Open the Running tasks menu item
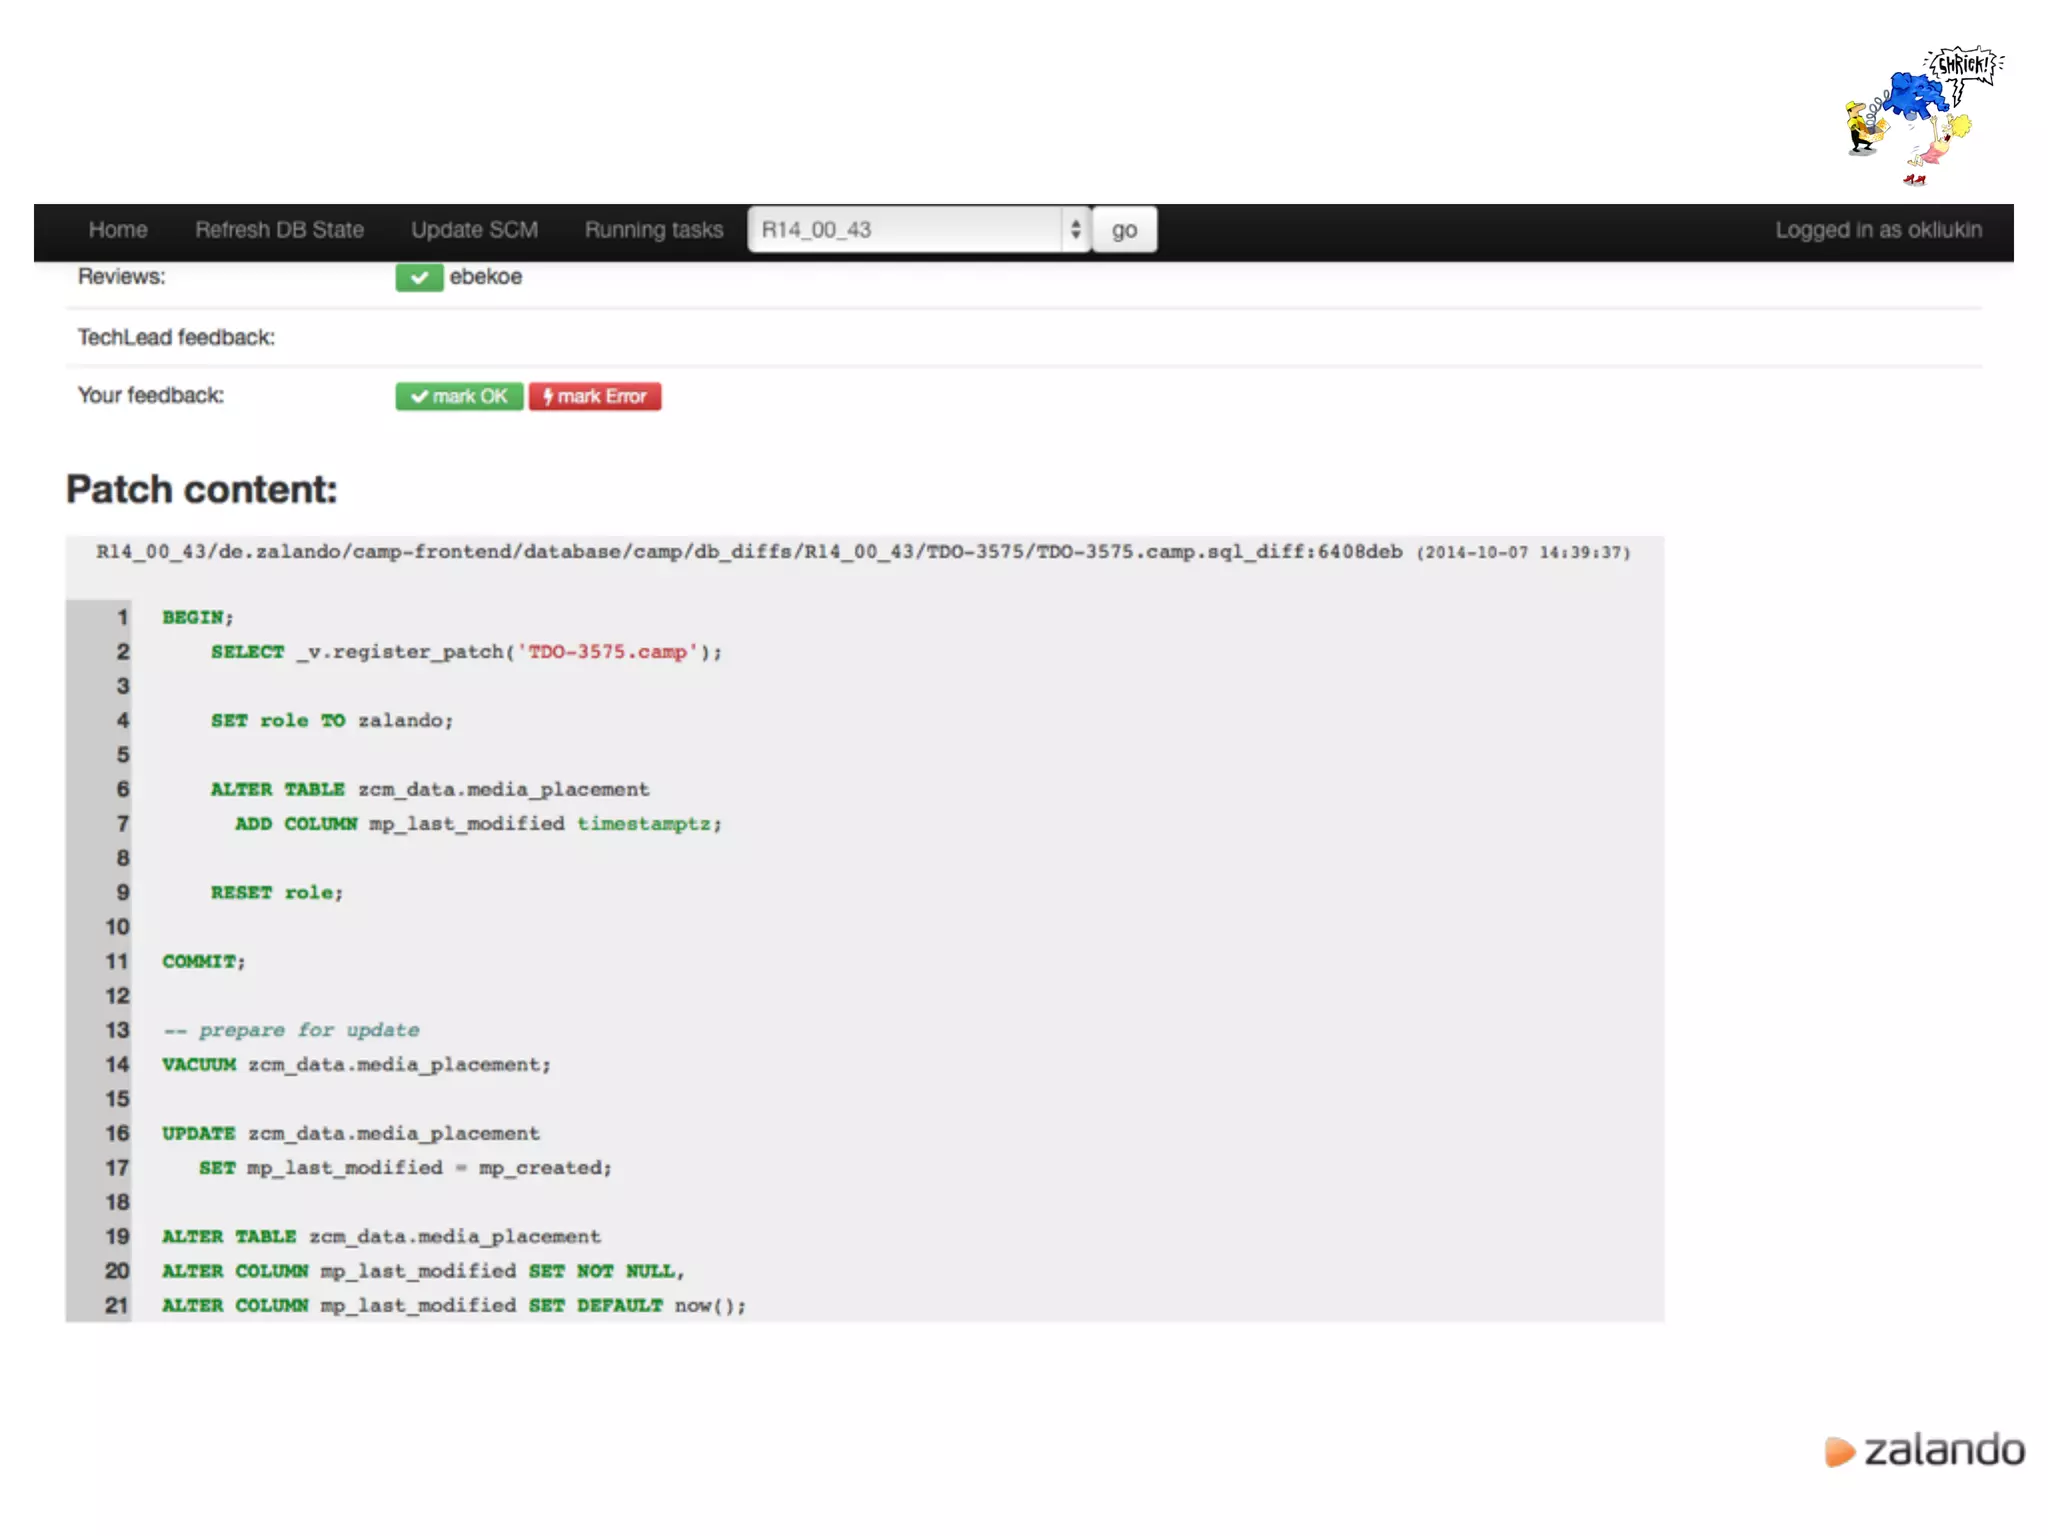 click(x=653, y=230)
